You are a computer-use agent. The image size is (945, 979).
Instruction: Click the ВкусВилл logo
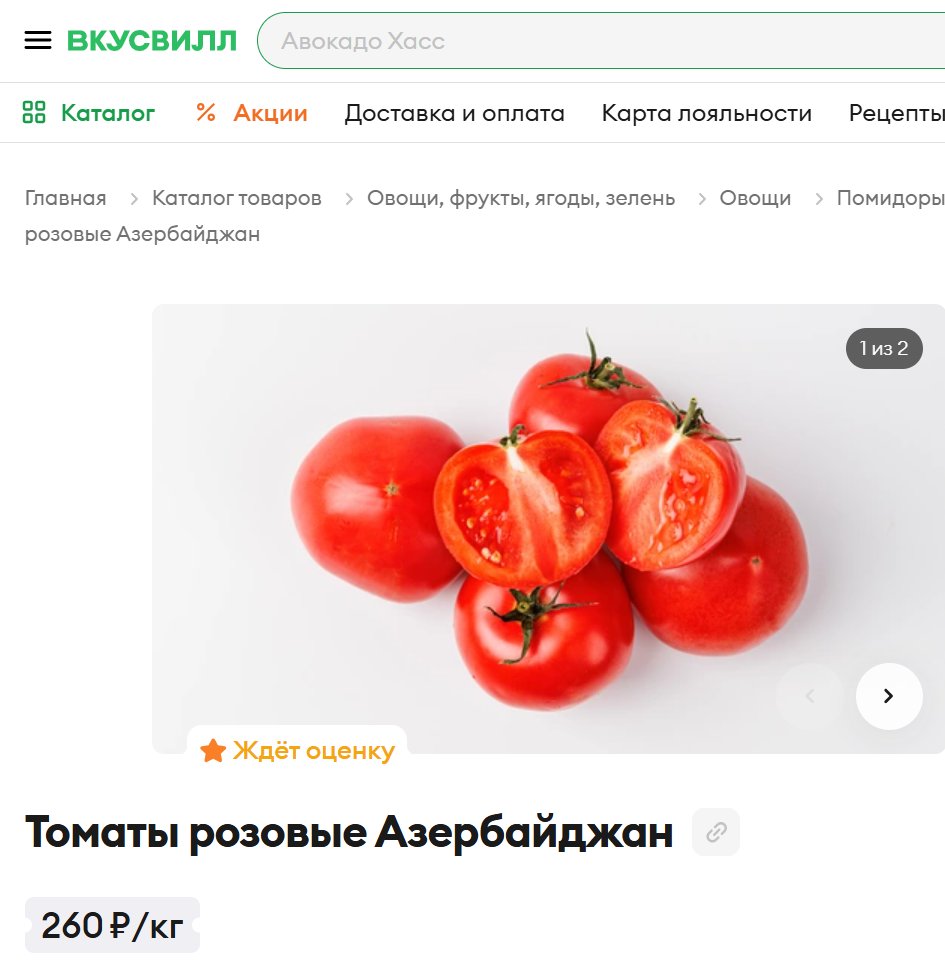tap(152, 41)
